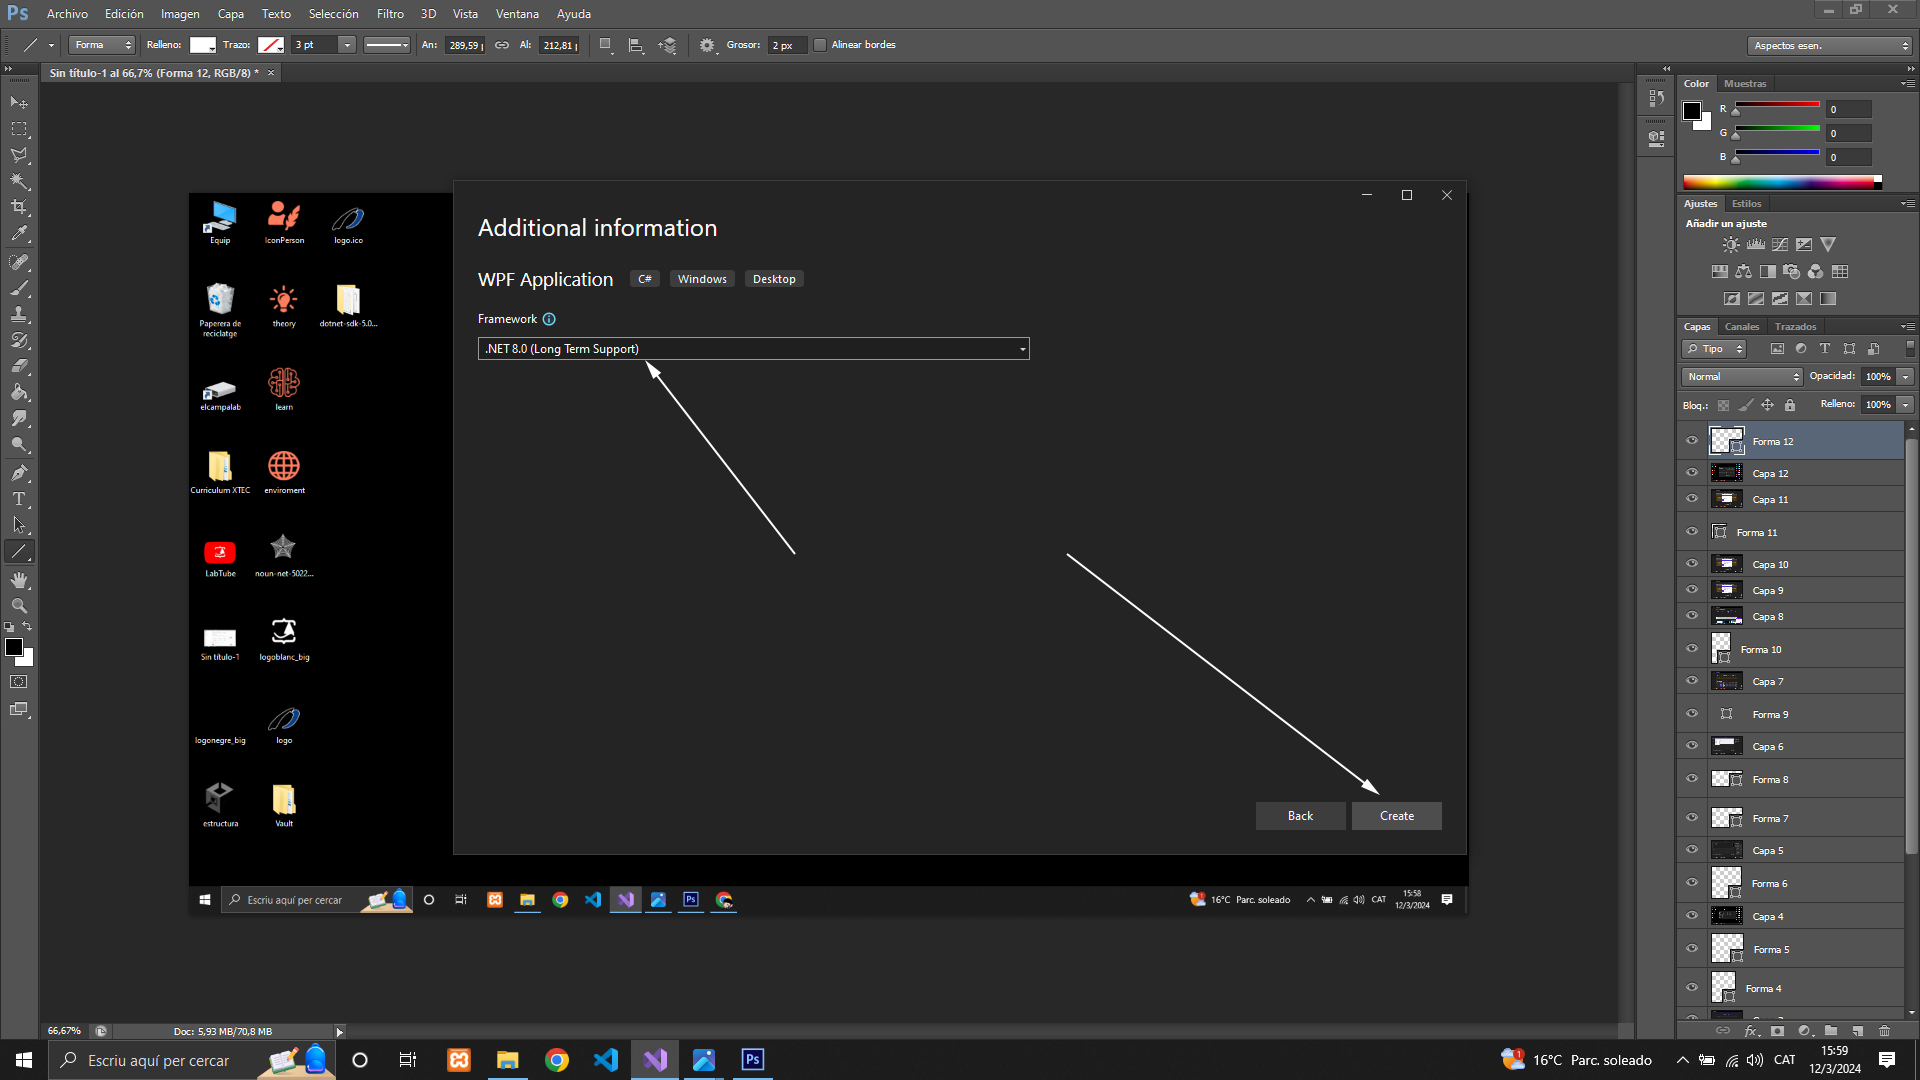Viewport: 1920px width, 1080px height.
Task: Enable the Alinear bordes checkbox
Action: click(820, 45)
